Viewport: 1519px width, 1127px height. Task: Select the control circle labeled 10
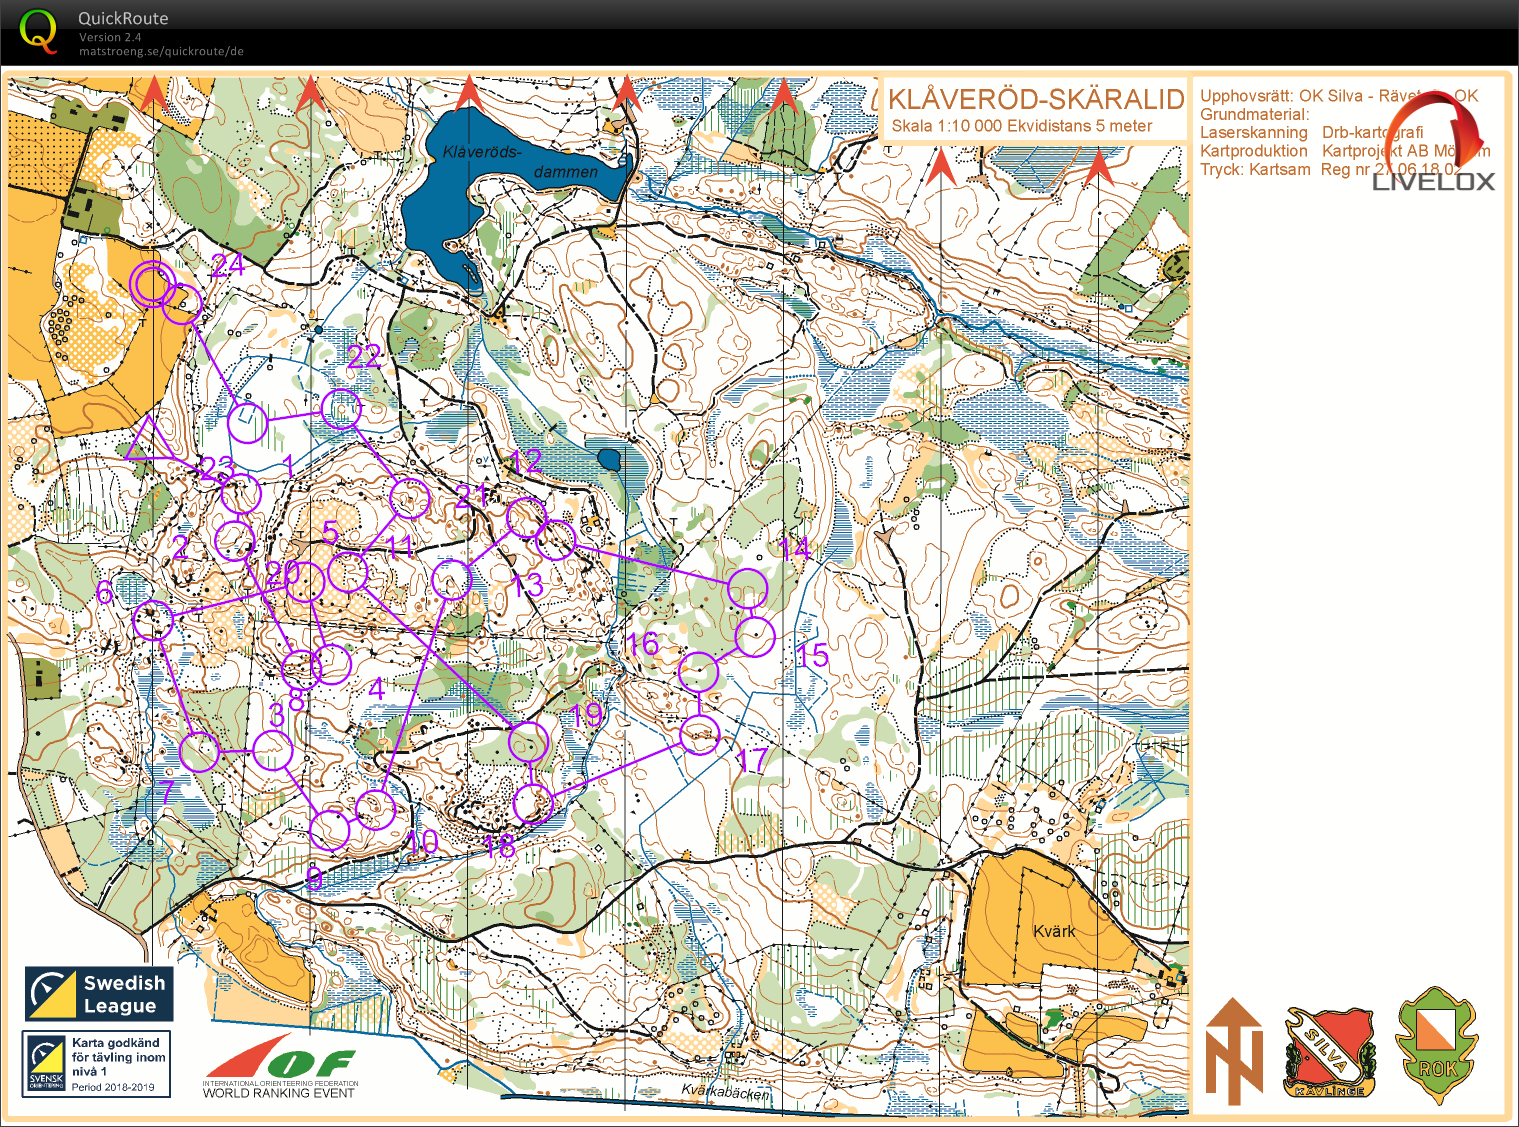point(375,810)
